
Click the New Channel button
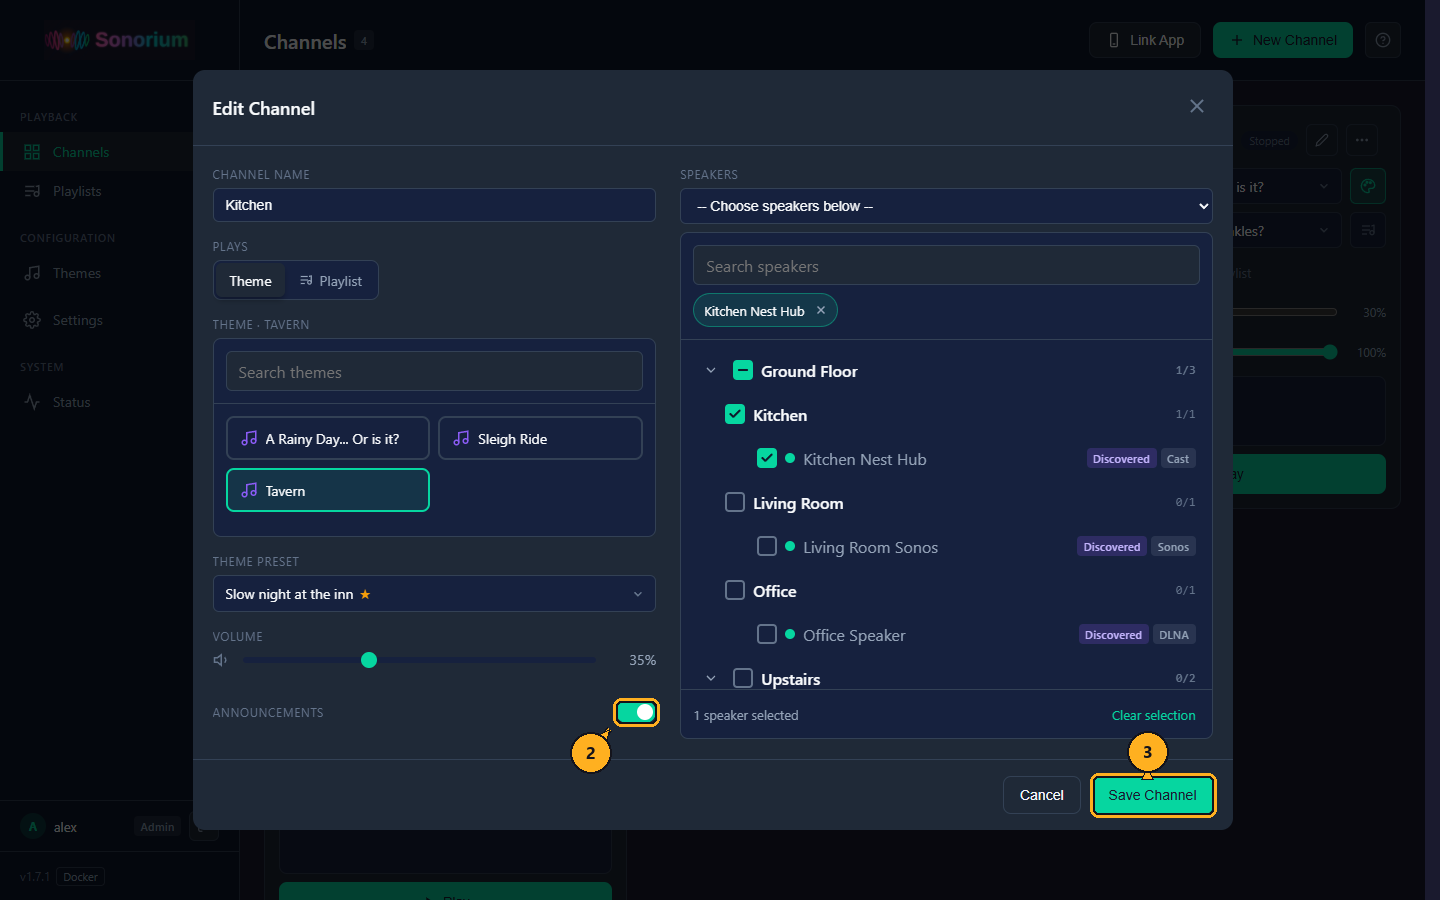1283,40
